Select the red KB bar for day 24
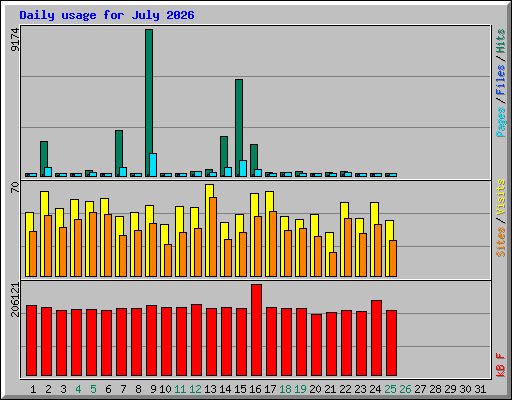The width and height of the screenshot is (512, 400). (376, 338)
